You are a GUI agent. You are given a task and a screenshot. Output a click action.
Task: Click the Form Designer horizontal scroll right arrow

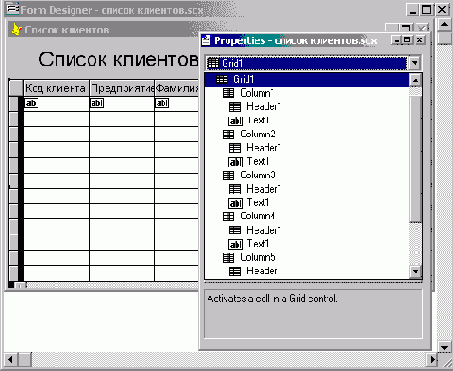click(432, 359)
